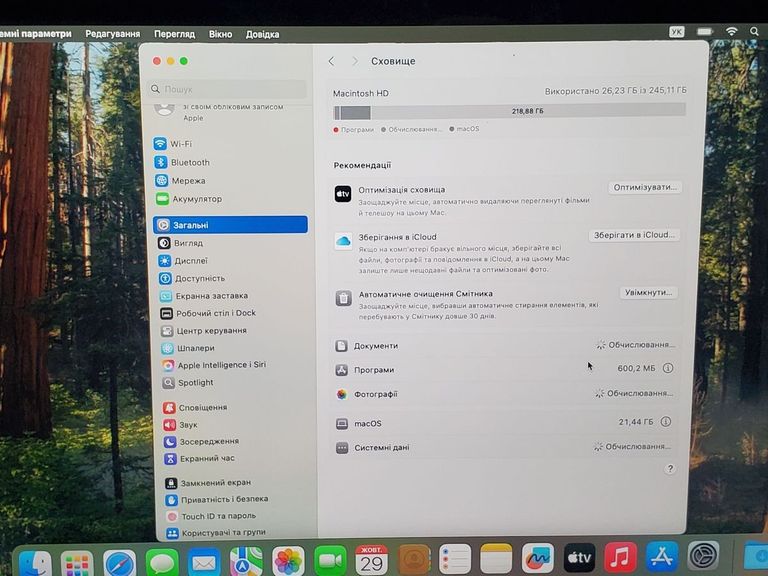
Task: Open Maps from the Dock
Action: pos(246,562)
